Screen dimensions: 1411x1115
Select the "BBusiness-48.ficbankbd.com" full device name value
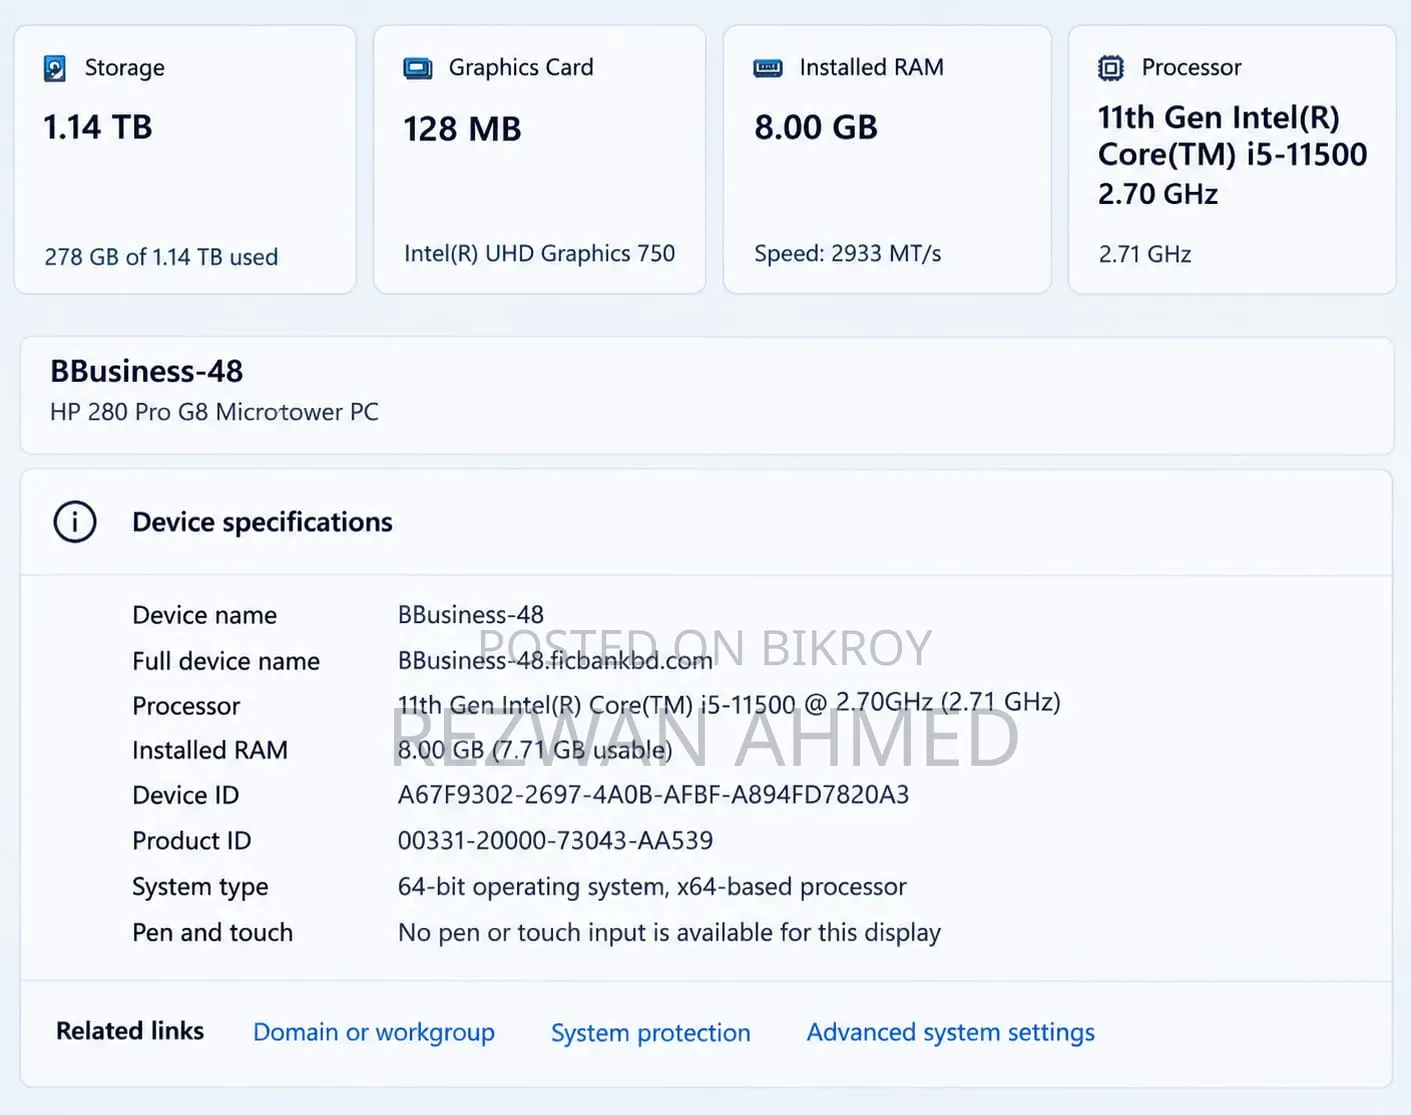[x=555, y=661]
